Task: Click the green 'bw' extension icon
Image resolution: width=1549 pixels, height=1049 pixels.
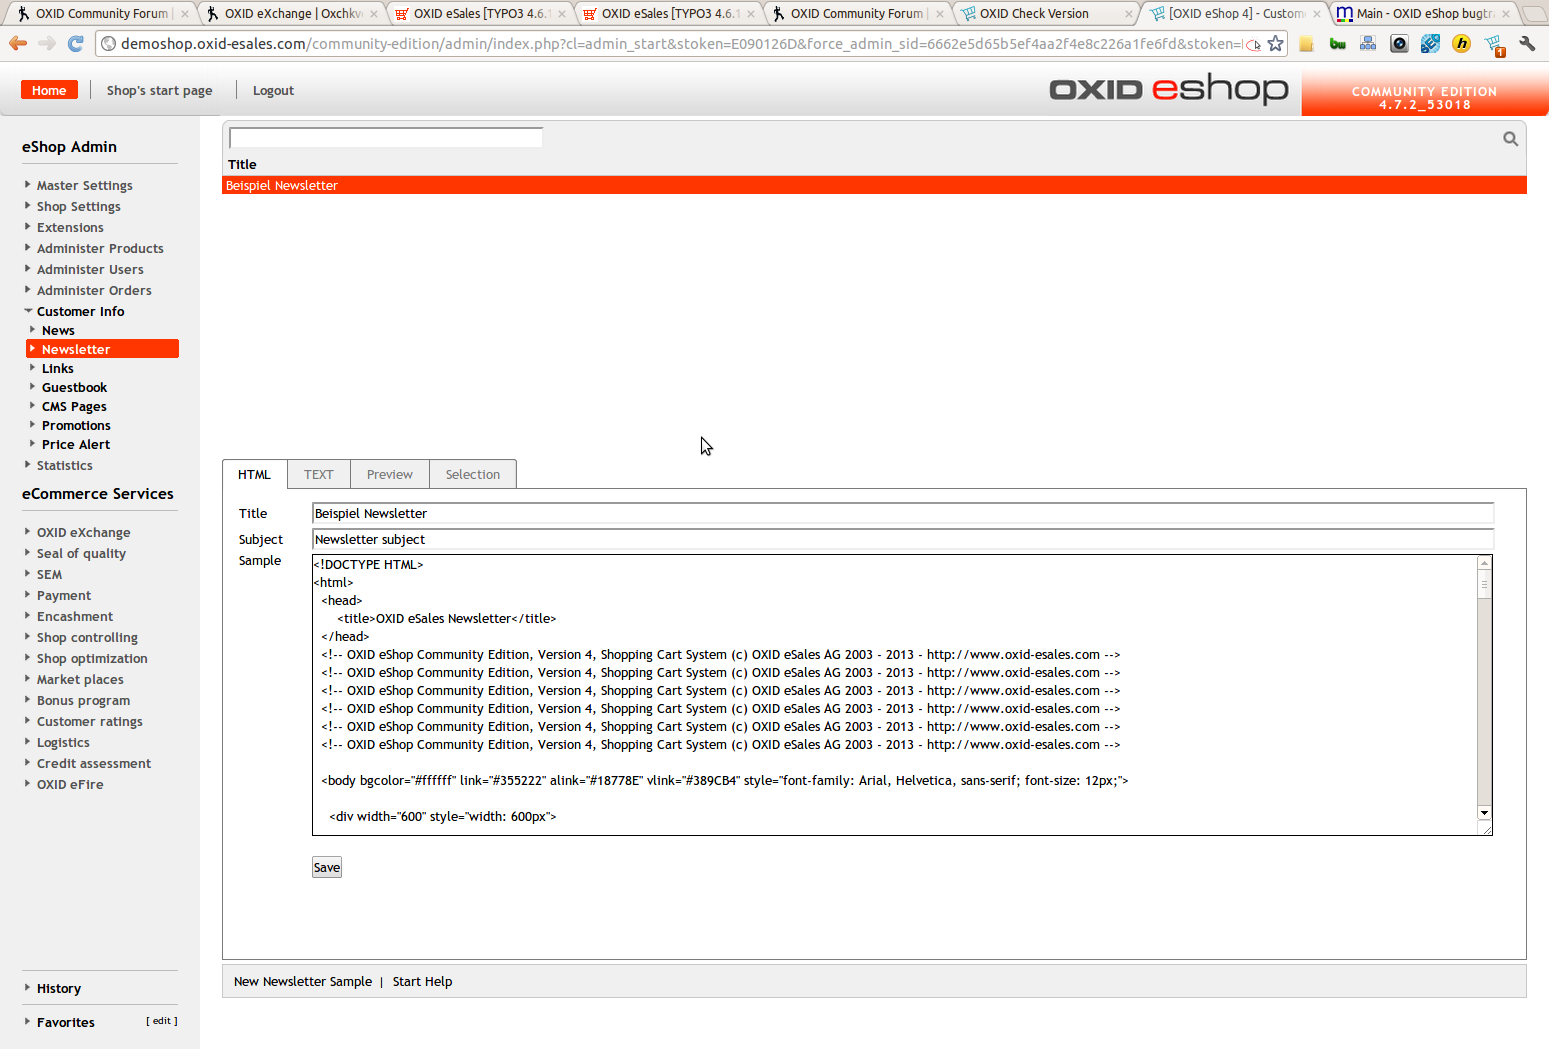Action: click(1337, 44)
